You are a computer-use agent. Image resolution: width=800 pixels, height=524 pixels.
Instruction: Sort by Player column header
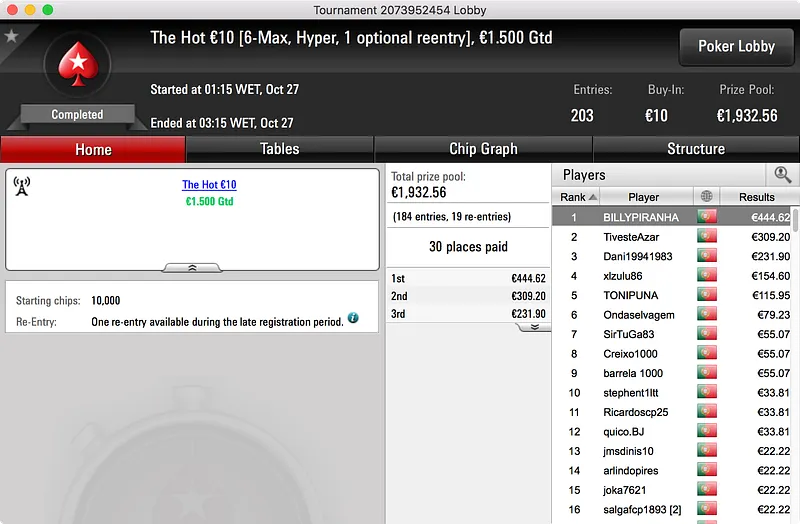click(x=644, y=197)
